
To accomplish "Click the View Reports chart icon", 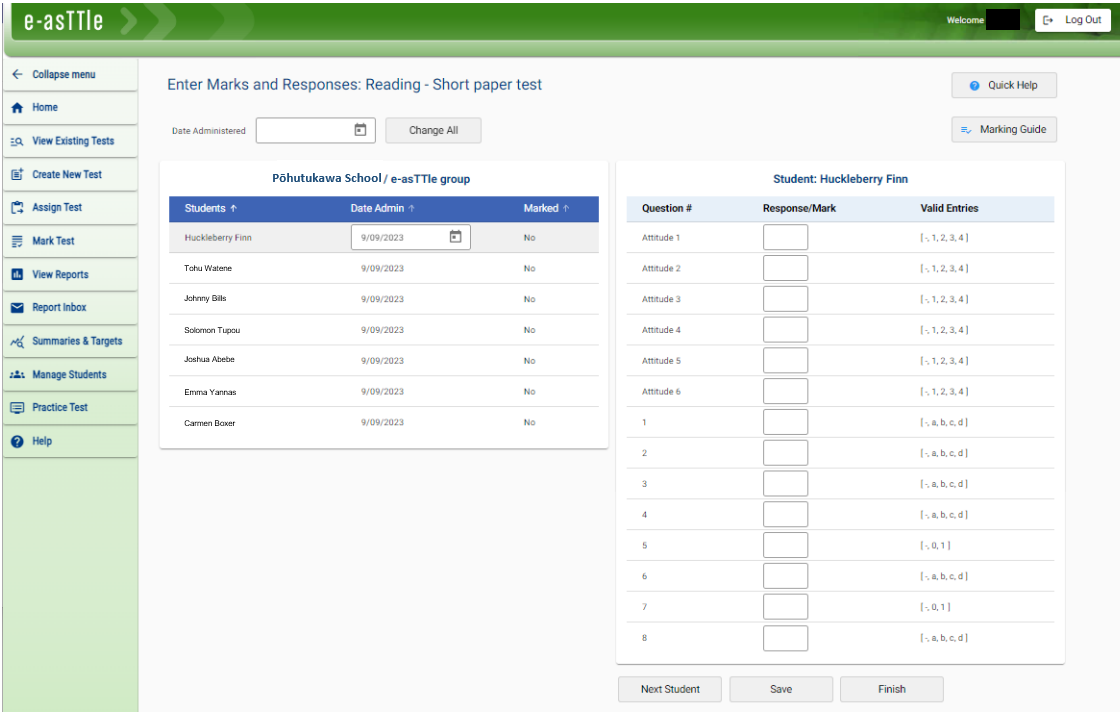I will (x=17, y=275).
